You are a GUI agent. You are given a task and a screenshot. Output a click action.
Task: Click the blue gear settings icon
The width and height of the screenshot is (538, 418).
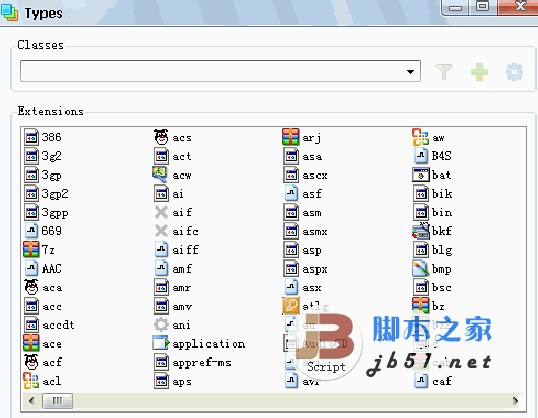(514, 72)
